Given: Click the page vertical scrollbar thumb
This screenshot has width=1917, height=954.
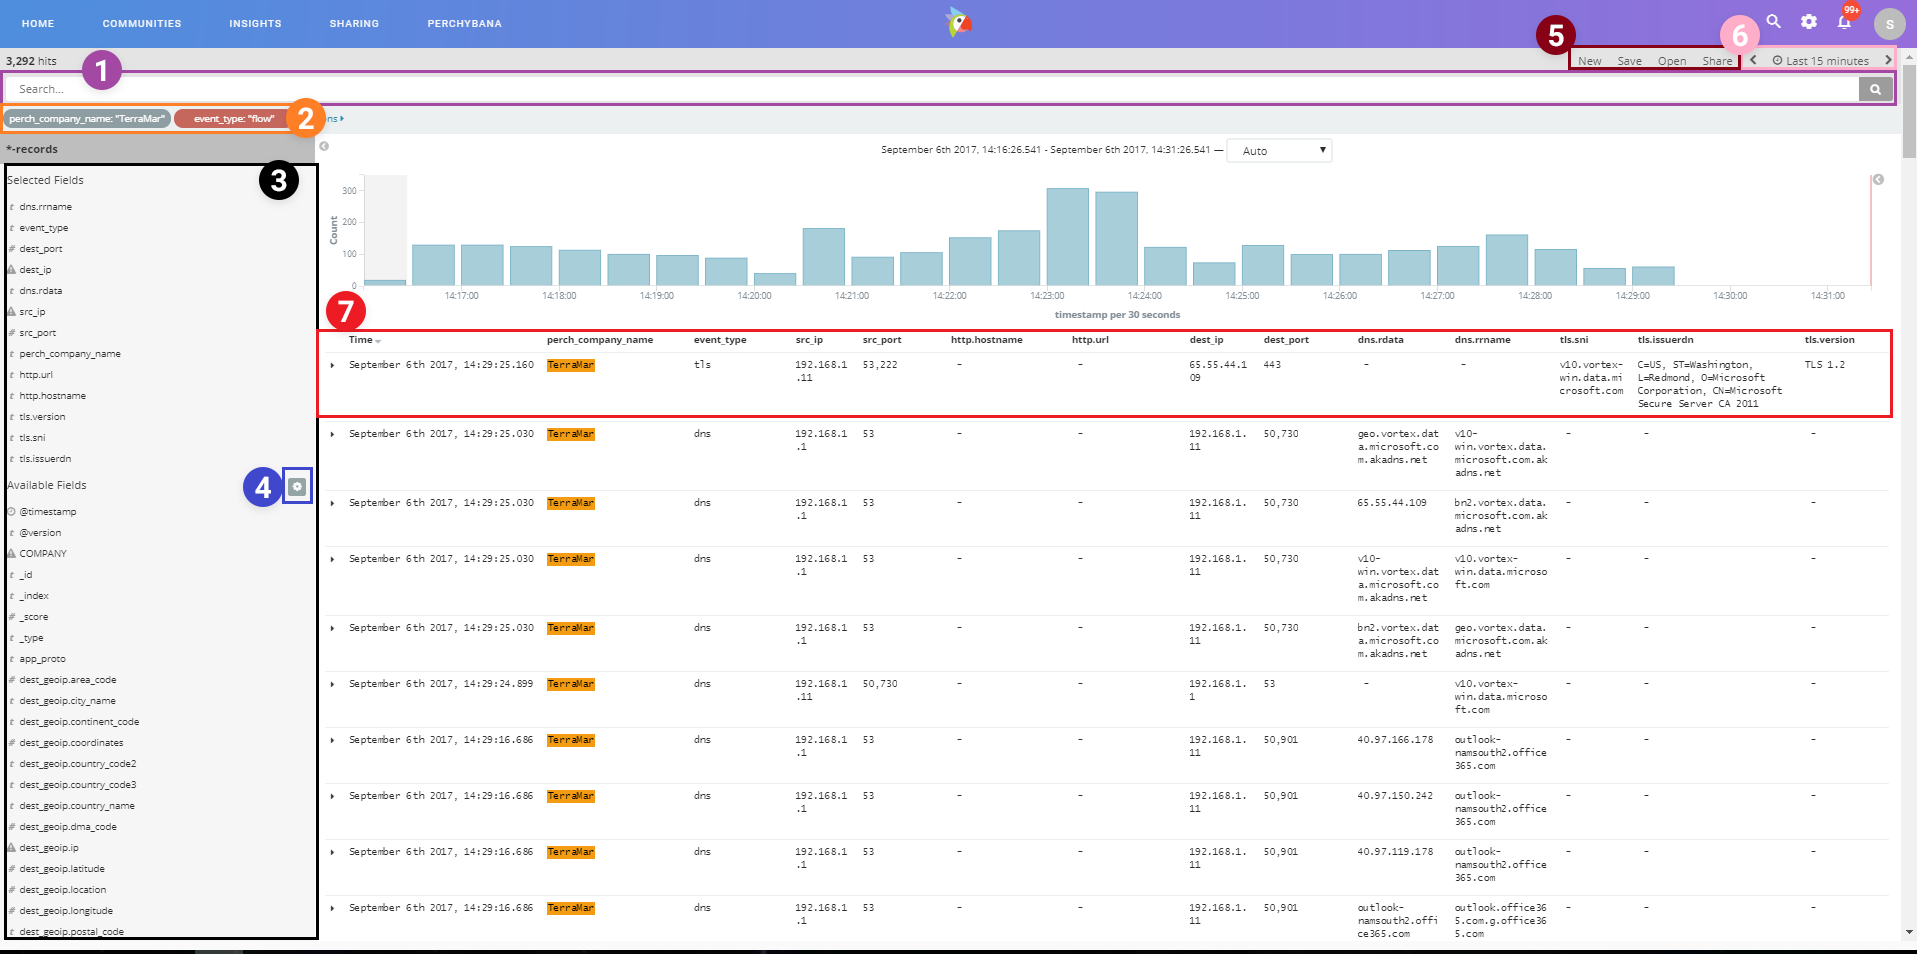Looking at the screenshot, I should (x=1909, y=113).
